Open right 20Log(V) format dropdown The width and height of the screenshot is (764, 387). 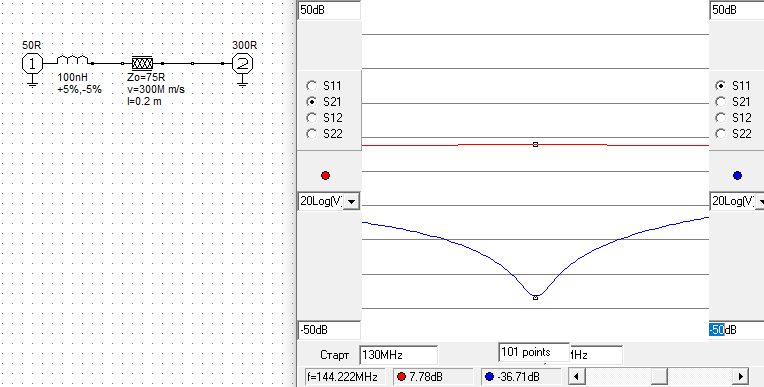tap(761, 201)
